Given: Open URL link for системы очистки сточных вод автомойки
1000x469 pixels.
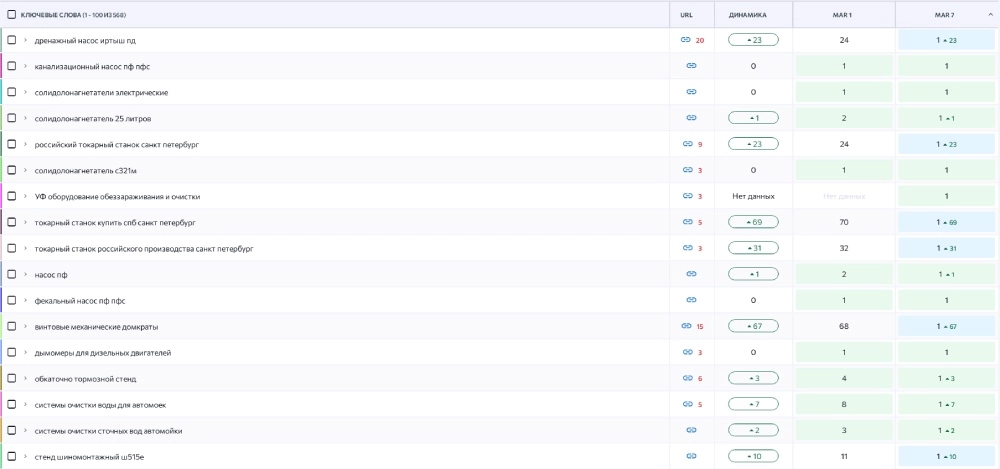Looking at the screenshot, I should click(691, 430).
